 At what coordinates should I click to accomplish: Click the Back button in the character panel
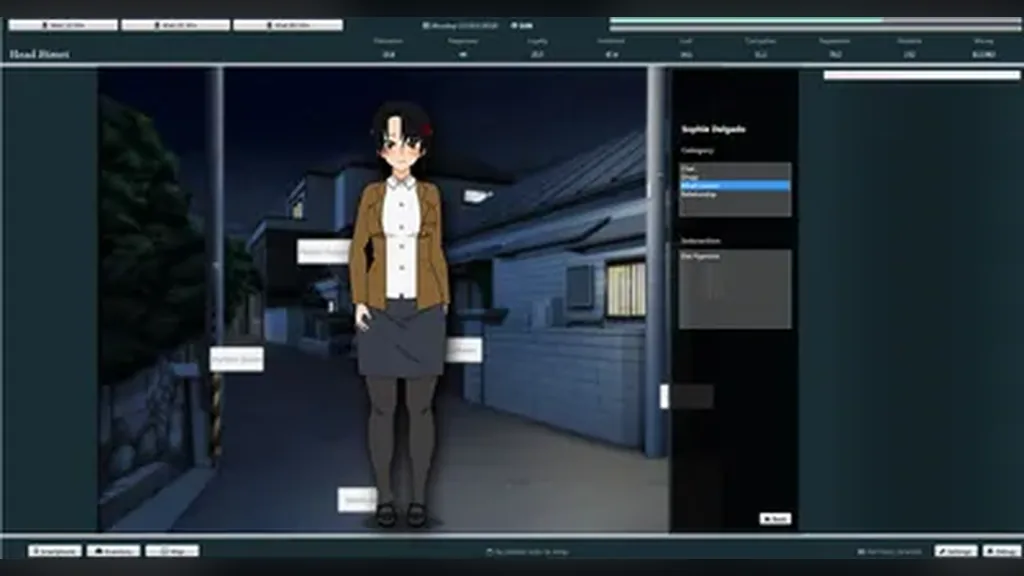coord(775,519)
